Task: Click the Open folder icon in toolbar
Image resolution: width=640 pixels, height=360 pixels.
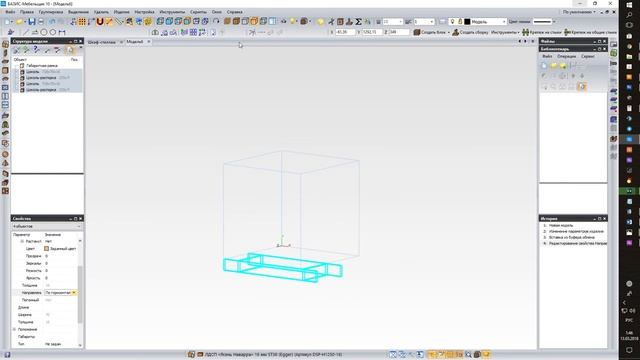Action: point(19,22)
